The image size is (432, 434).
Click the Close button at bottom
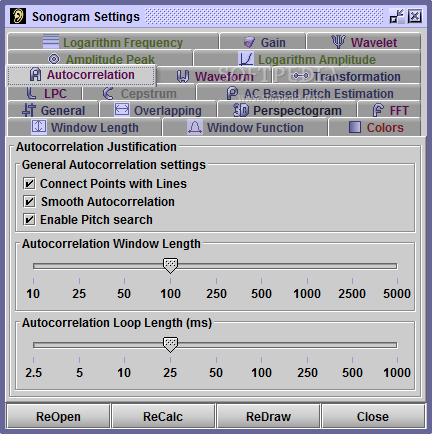(x=373, y=416)
